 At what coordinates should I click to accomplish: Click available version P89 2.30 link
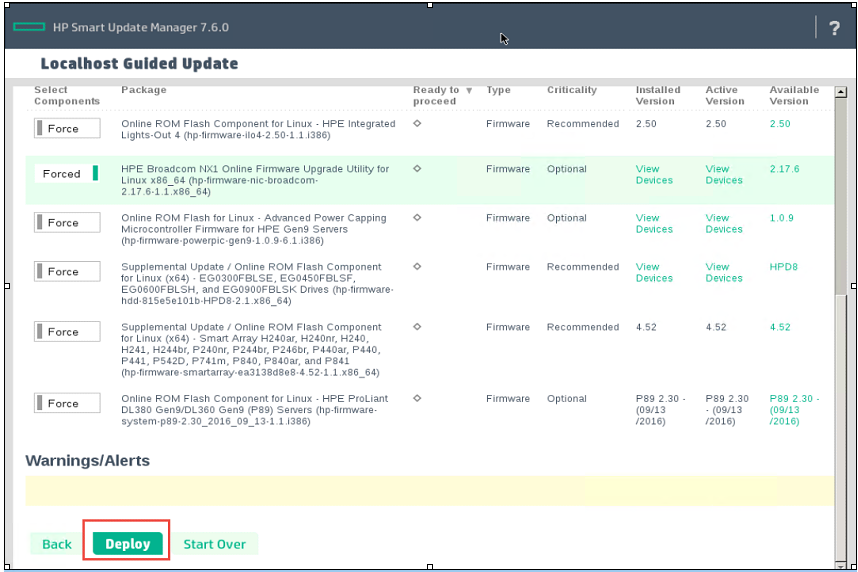point(794,410)
